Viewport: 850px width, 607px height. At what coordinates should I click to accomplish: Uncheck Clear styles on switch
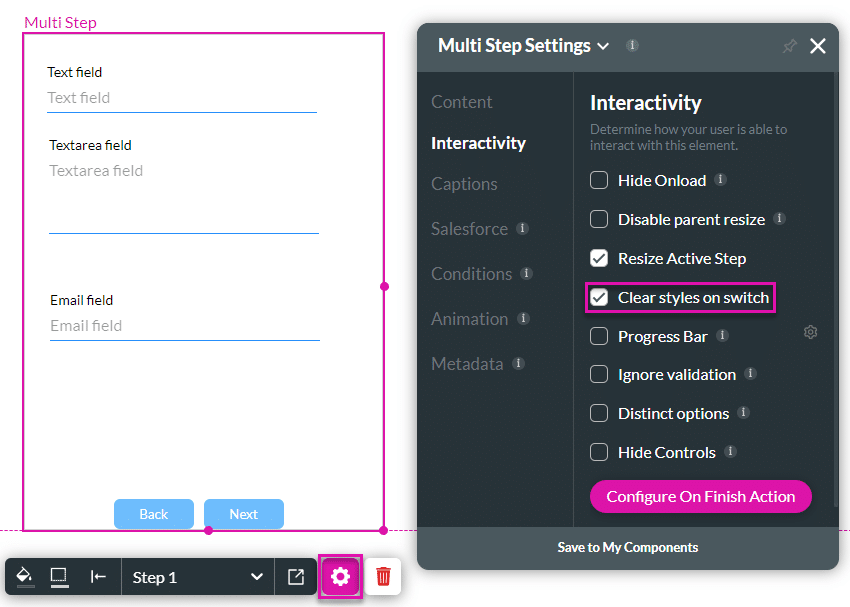[599, 297]
